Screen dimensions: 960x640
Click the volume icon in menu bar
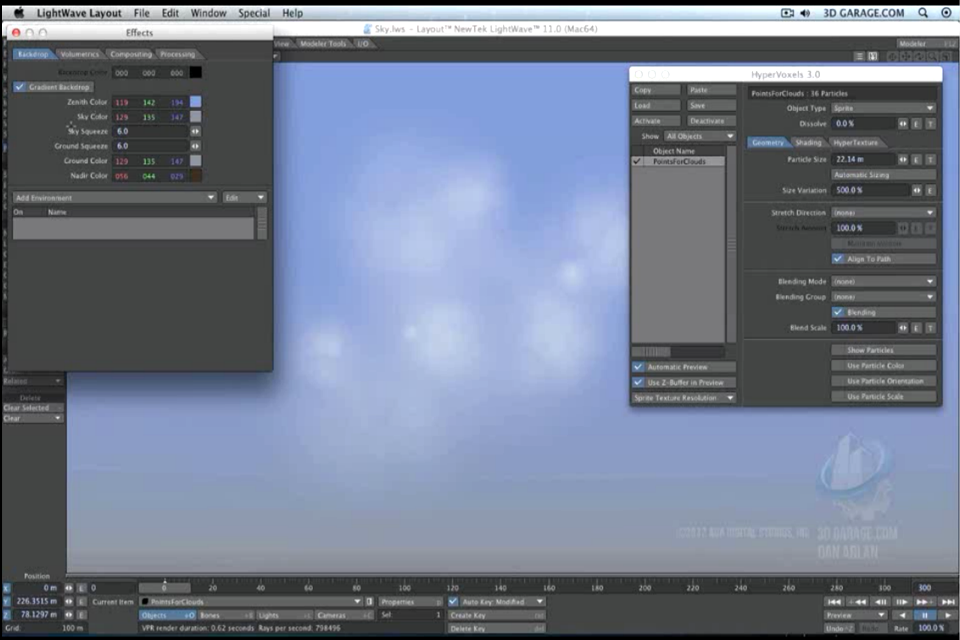(805, 13)
